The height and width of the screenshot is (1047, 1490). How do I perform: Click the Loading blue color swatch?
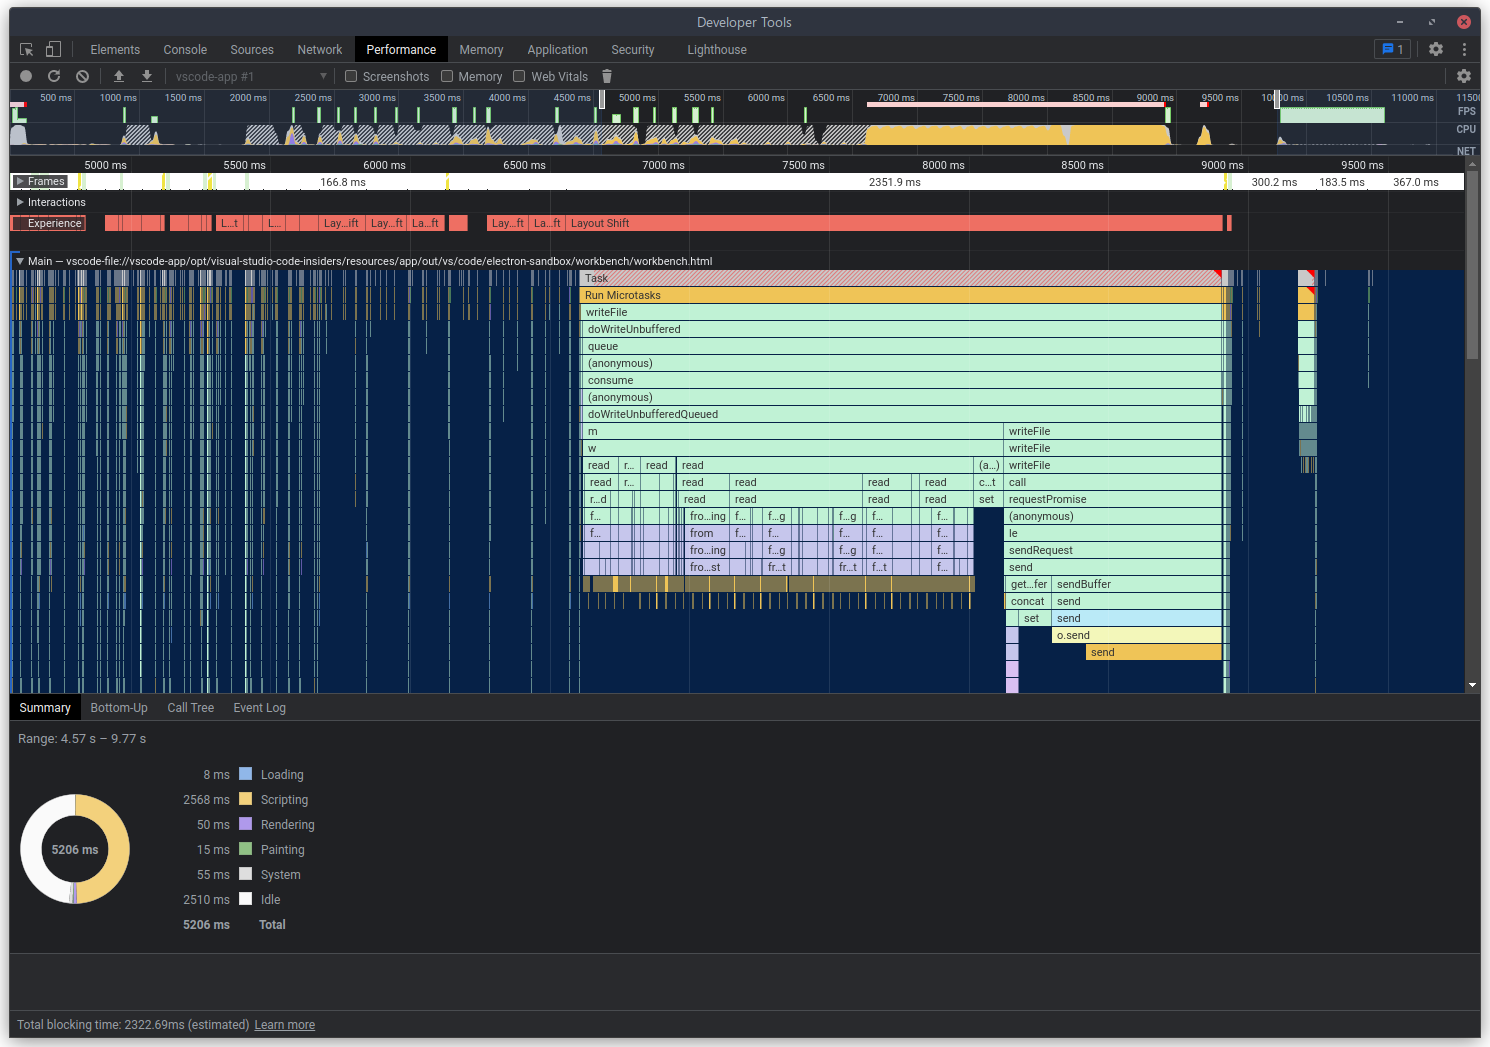click(245, 774)
